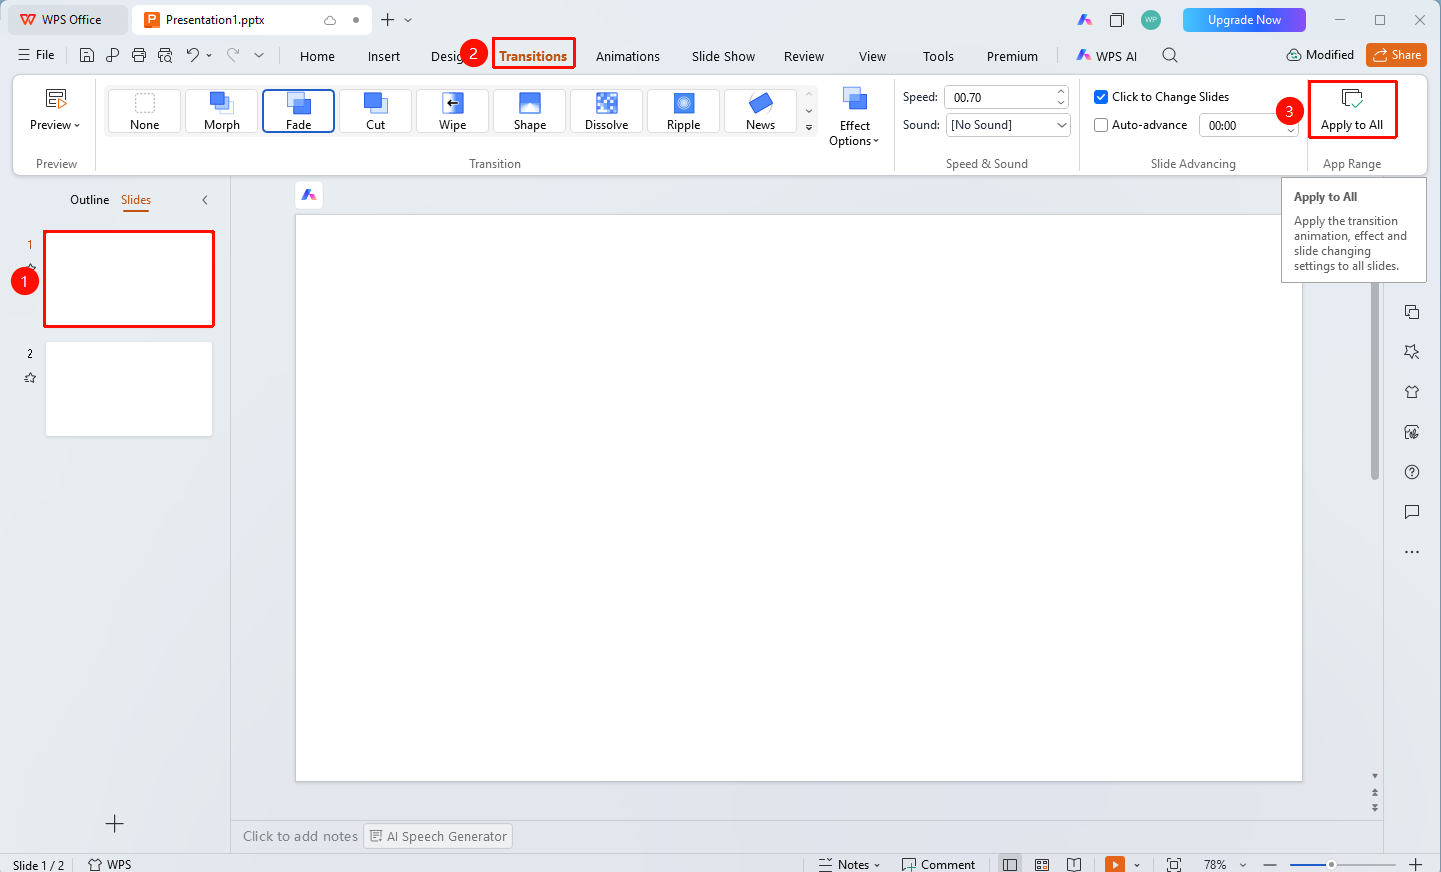Image resolution: width=1441 pixels, height=872 pixels.
Task: Open the Sound dropdown showing No Sound
Action: 1008,125
